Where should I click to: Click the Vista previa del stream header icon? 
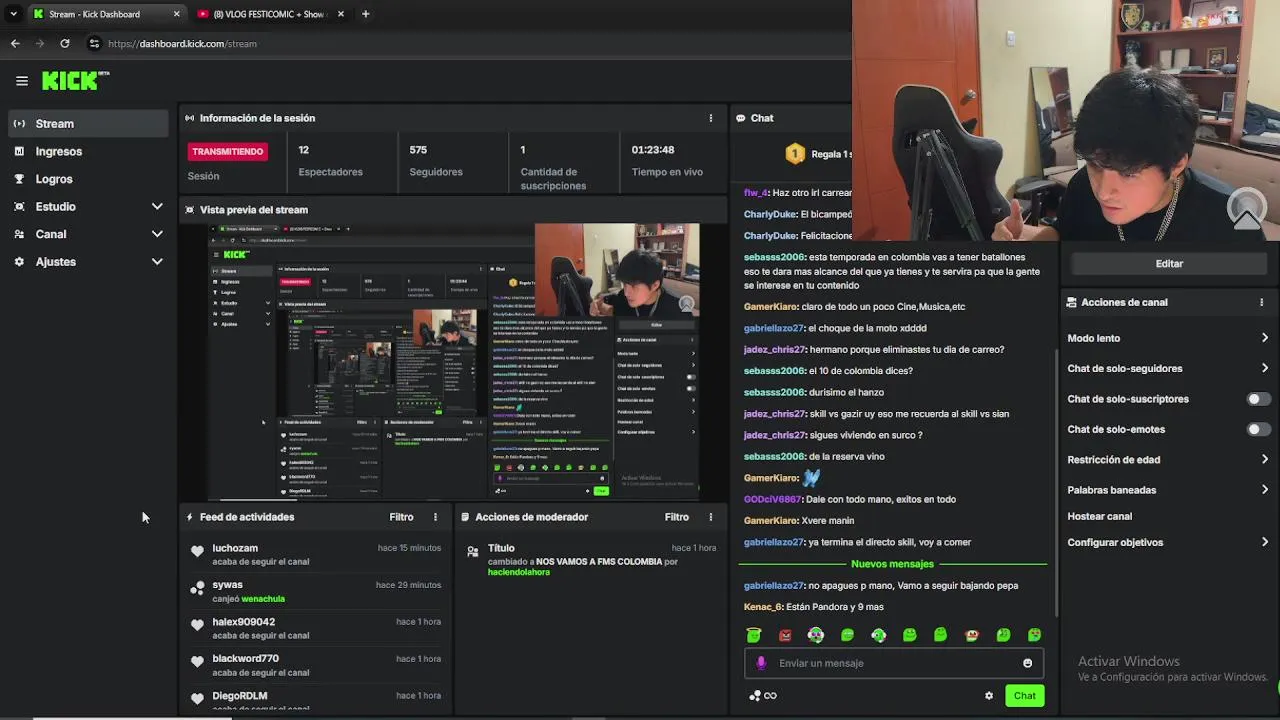point(189,210)
